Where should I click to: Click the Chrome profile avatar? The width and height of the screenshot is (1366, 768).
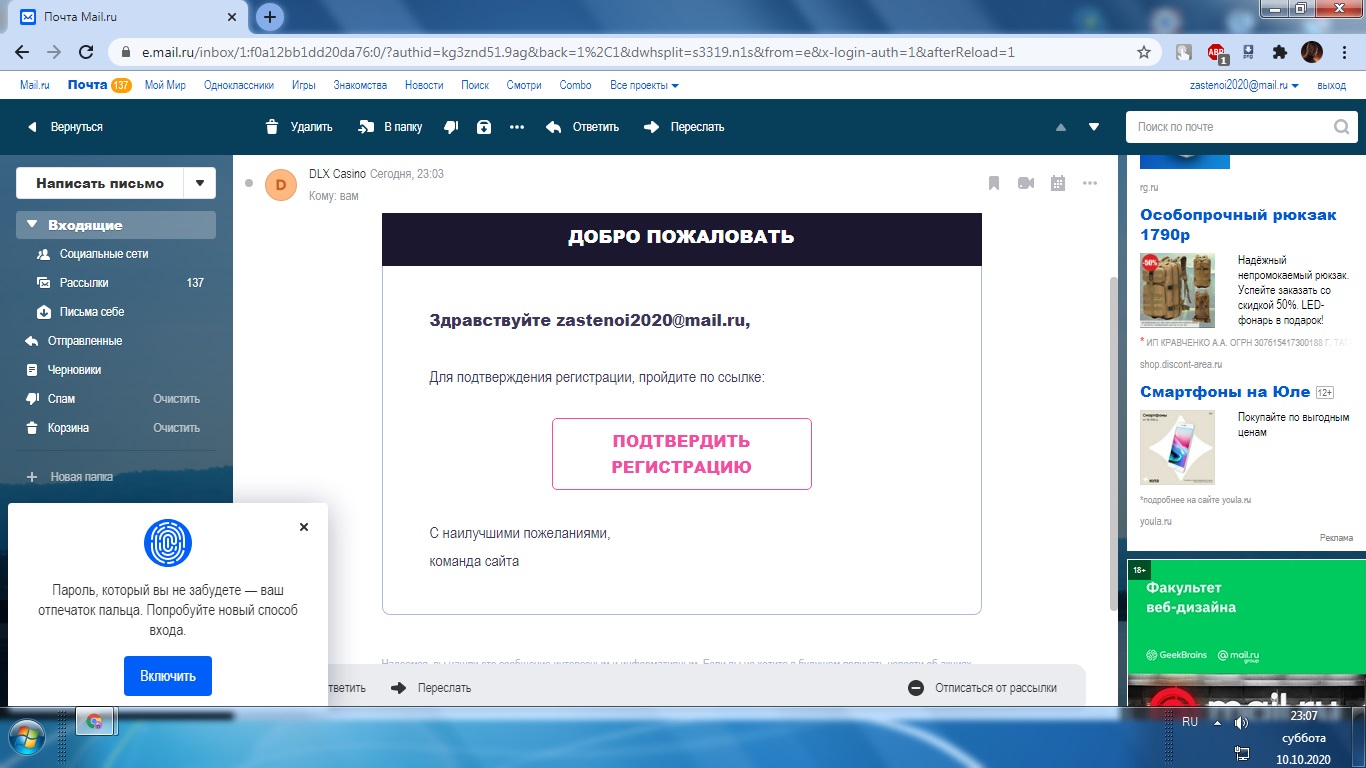[1312, 52]
